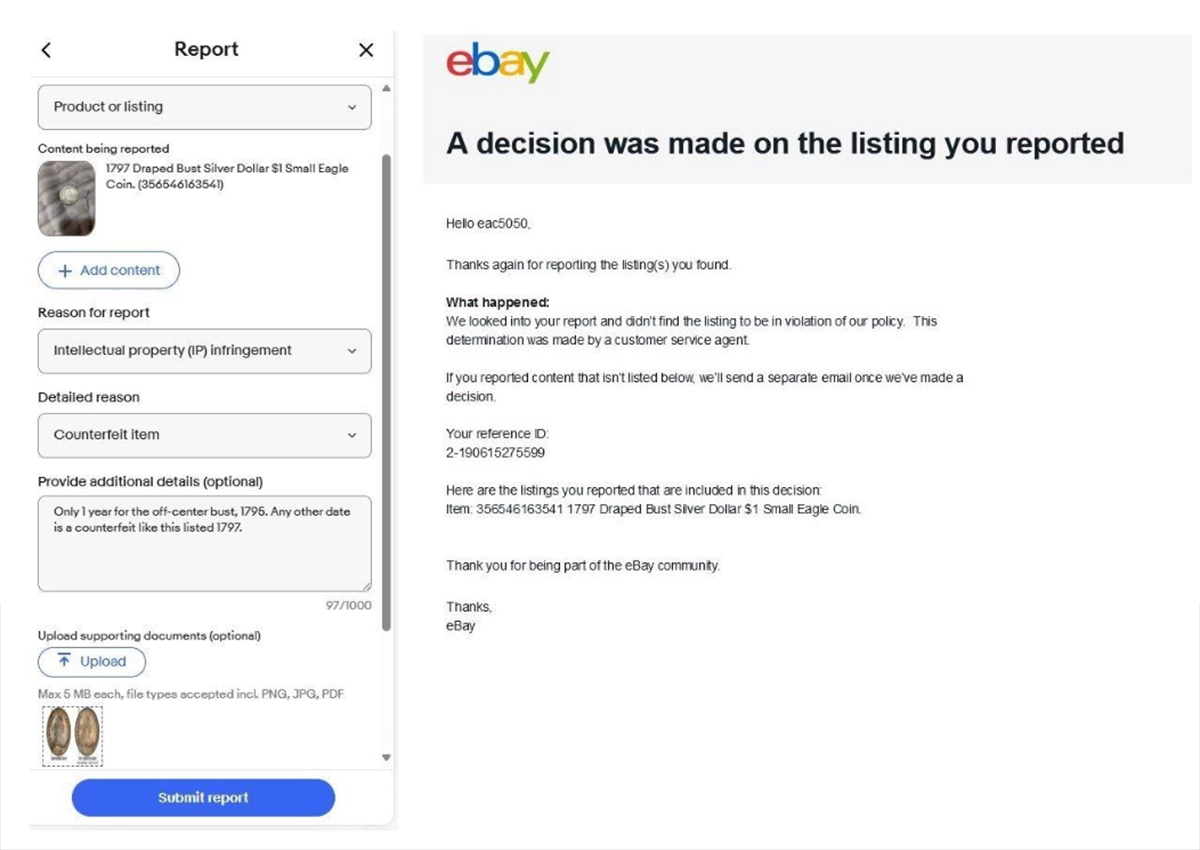1200x850 pixels.
Task: Close the Report dialog with X
Action: (366, 50)
